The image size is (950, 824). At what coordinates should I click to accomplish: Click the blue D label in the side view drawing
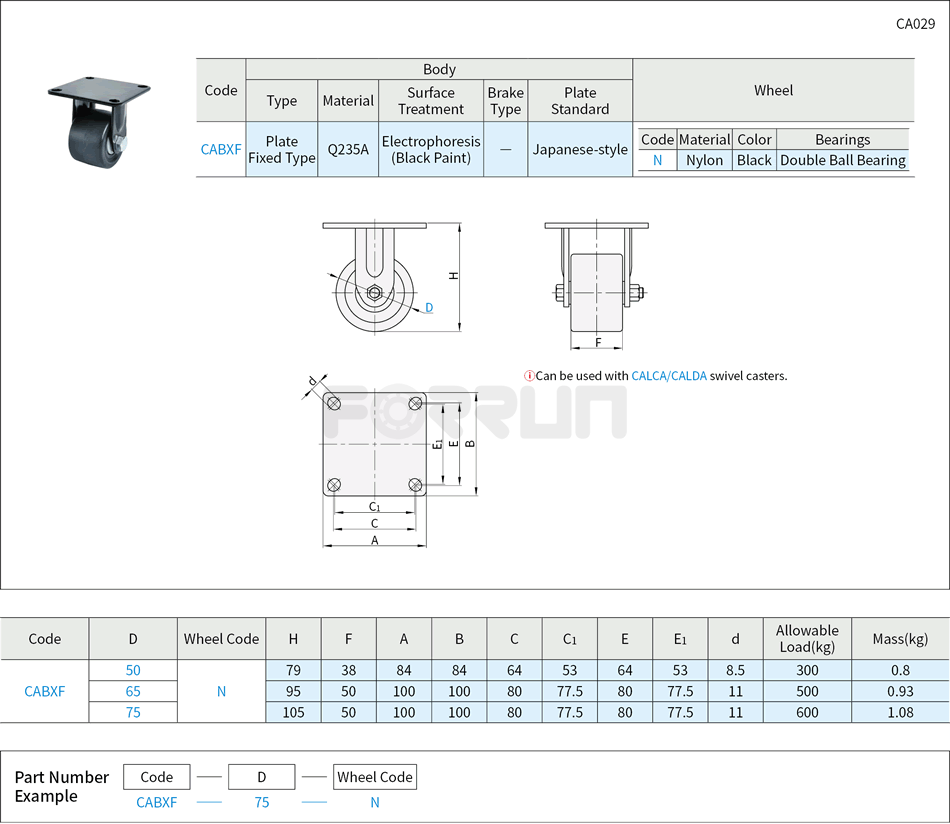(429, 308)
